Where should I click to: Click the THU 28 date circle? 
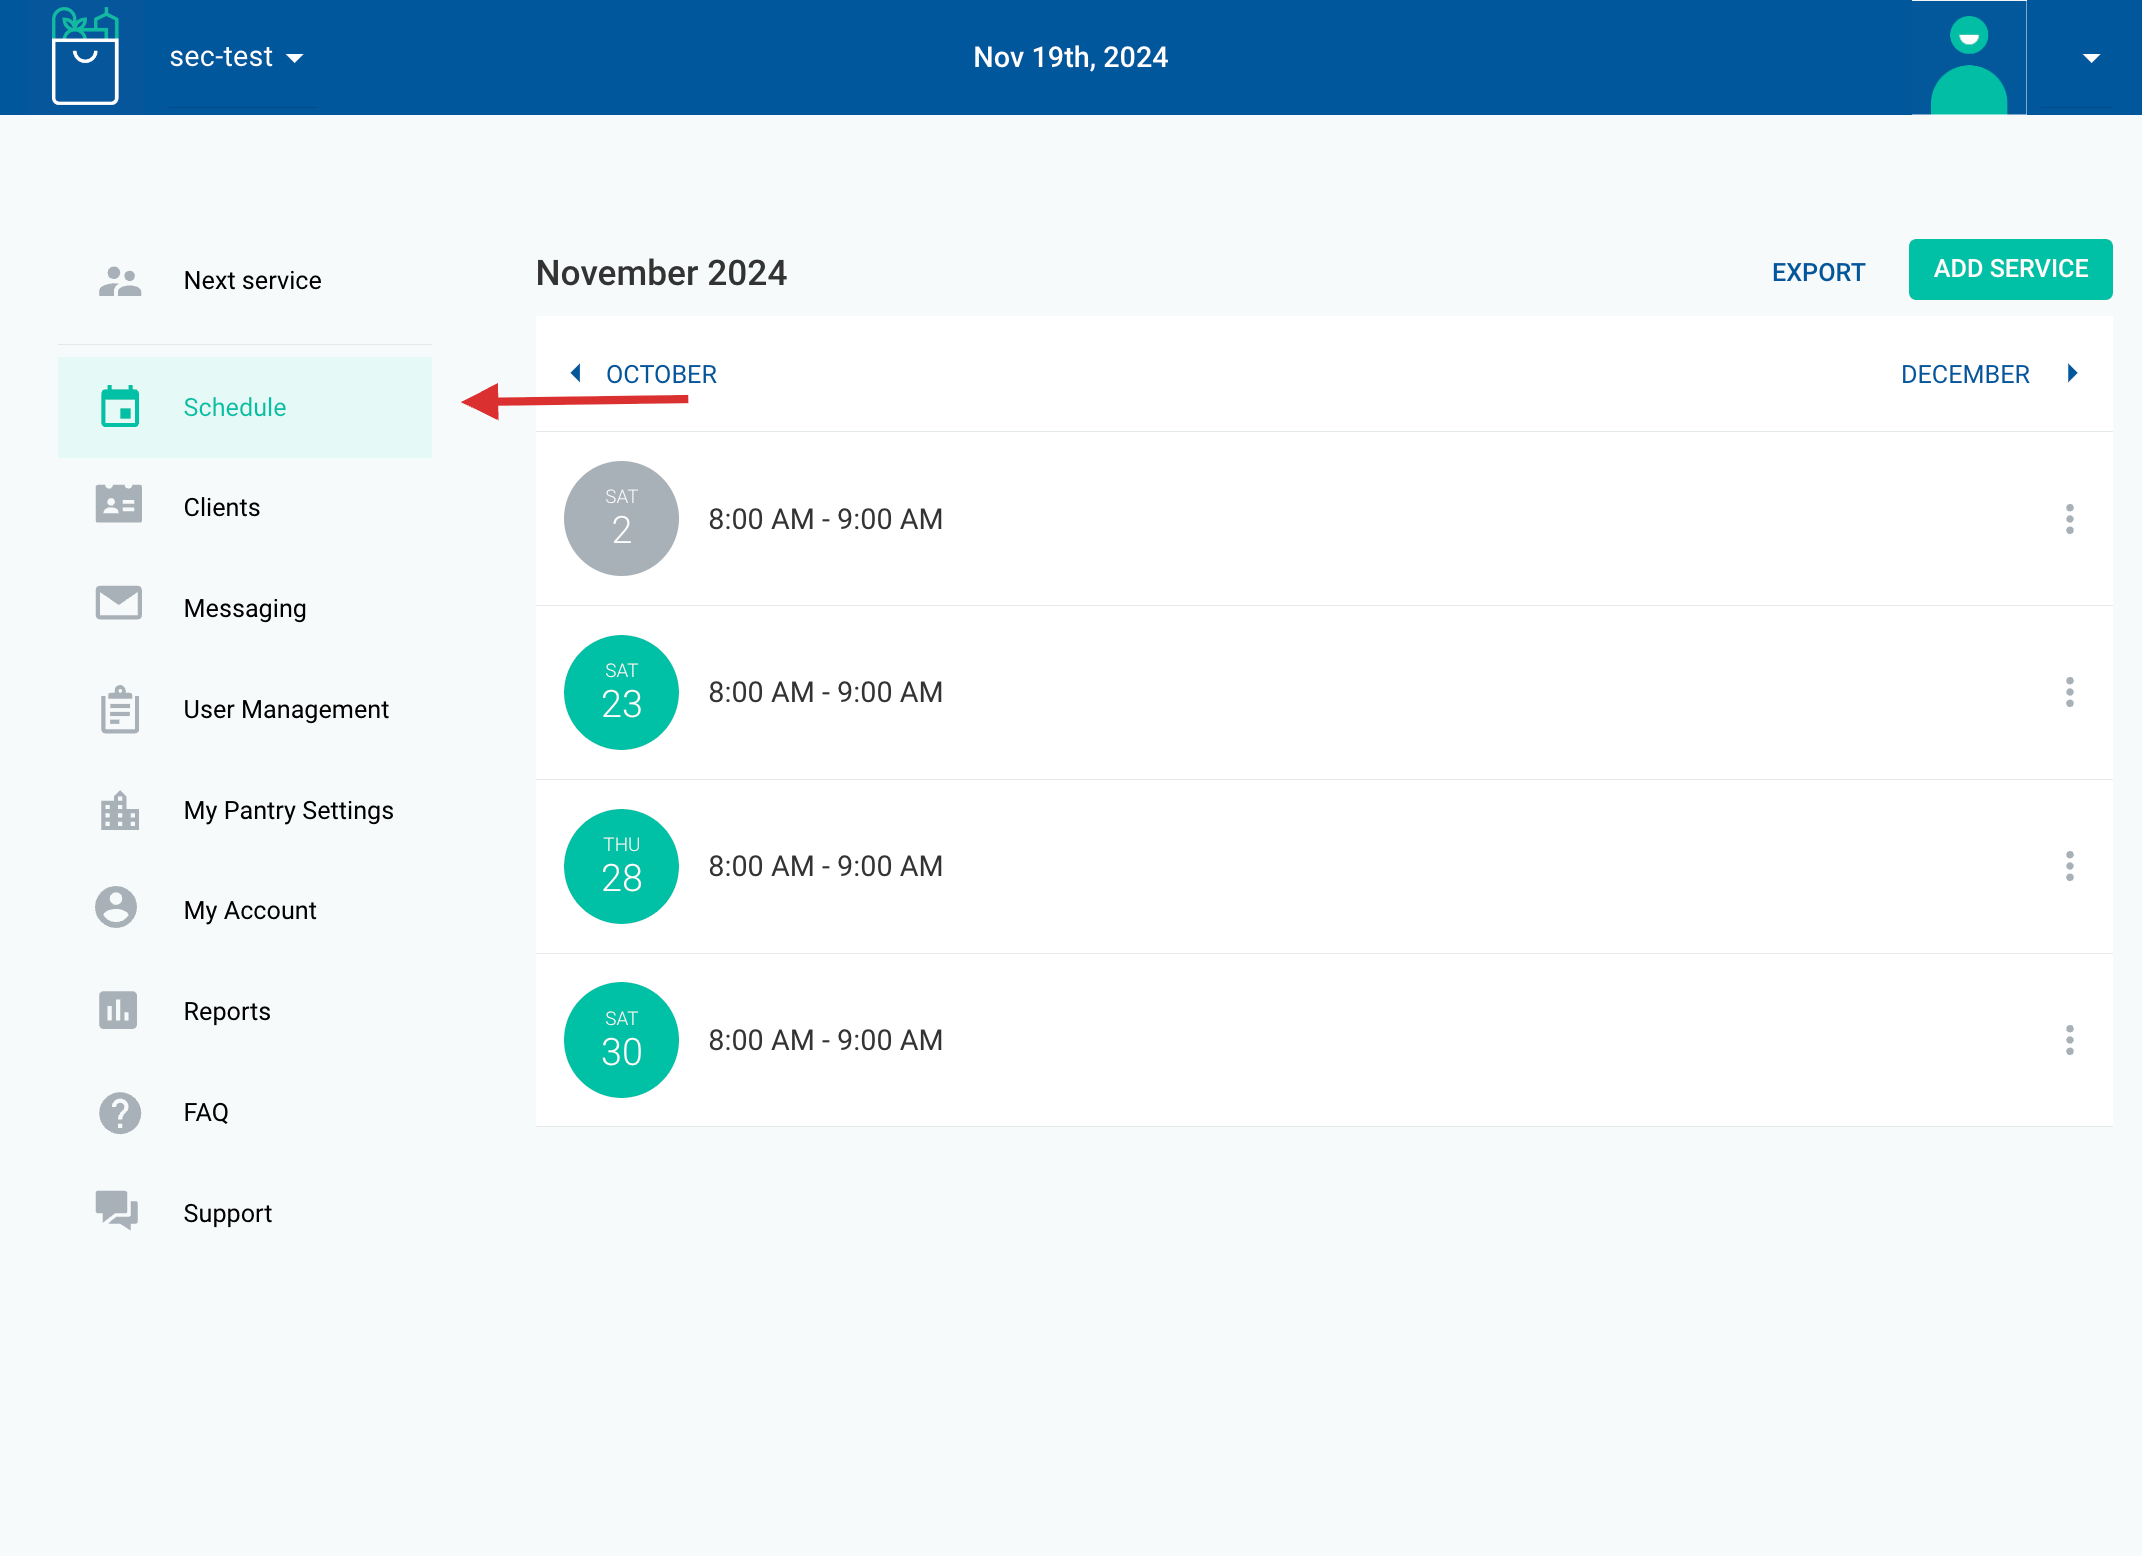point(621,866)
